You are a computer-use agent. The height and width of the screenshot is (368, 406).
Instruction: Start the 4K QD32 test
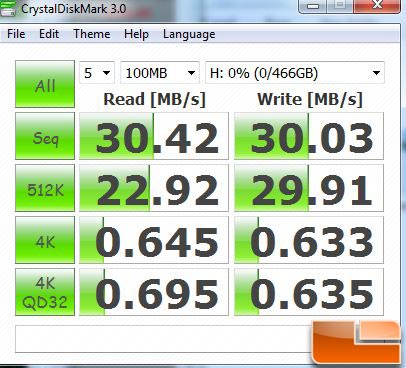tap(45, 292)
